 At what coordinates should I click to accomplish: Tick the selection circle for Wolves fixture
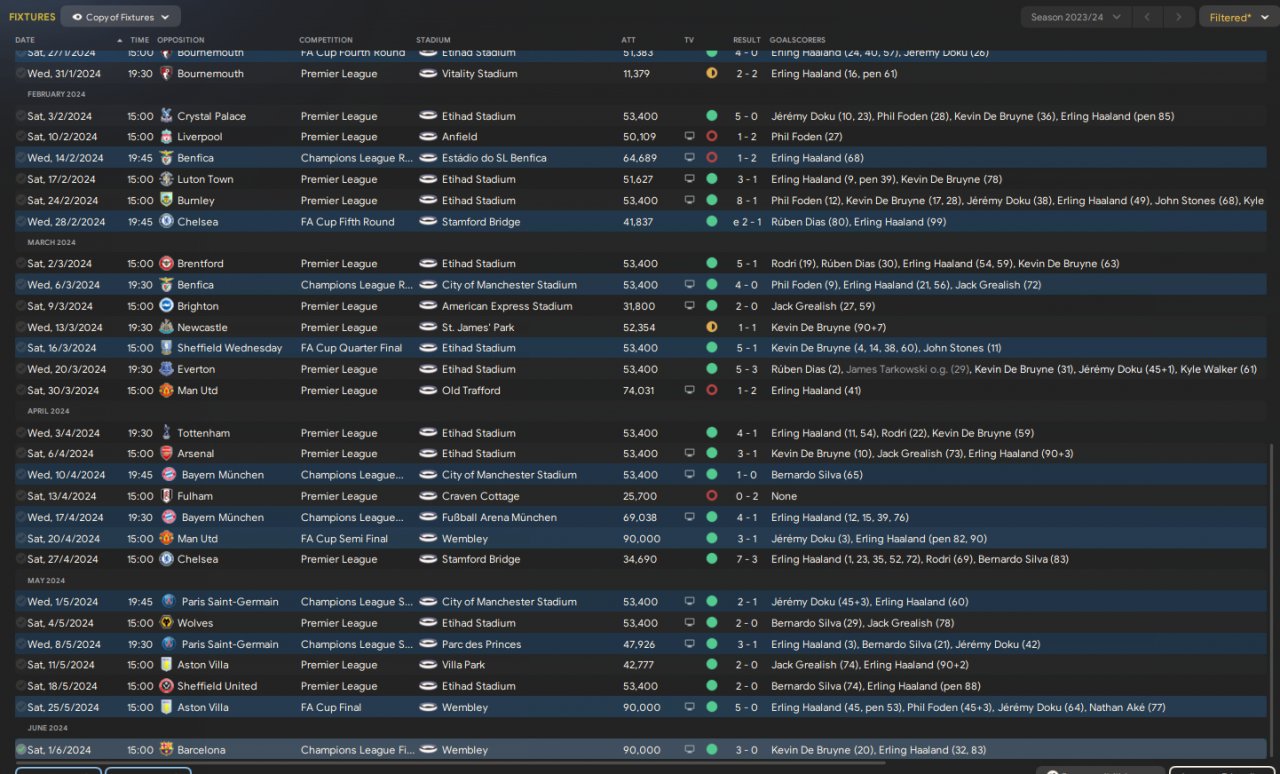(21, 623)
